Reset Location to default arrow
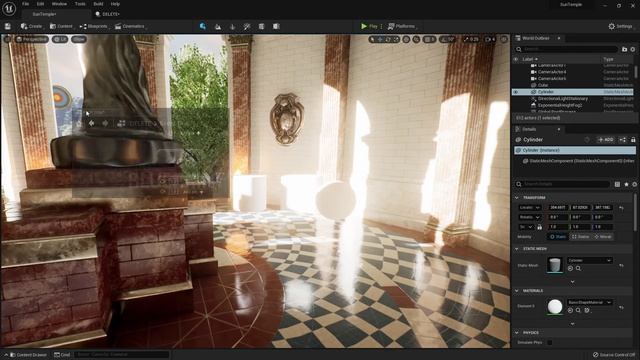 pos(621,208)
